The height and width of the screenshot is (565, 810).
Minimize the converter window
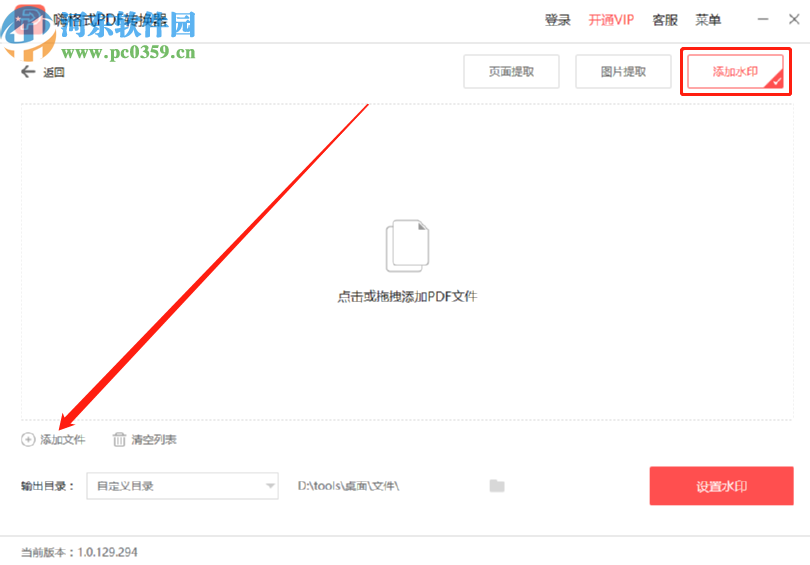click(x=763, y=20)
